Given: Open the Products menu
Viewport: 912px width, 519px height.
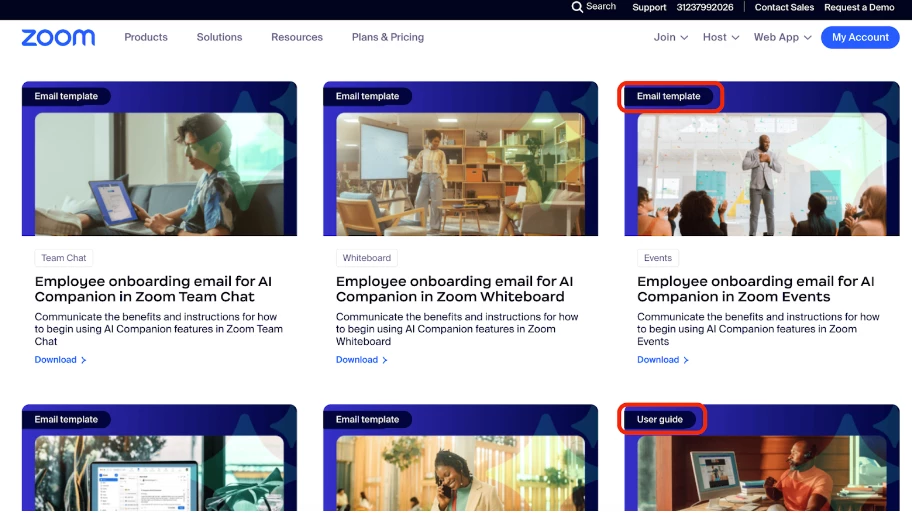Looking at the screenshot, I should coord(146,37).
